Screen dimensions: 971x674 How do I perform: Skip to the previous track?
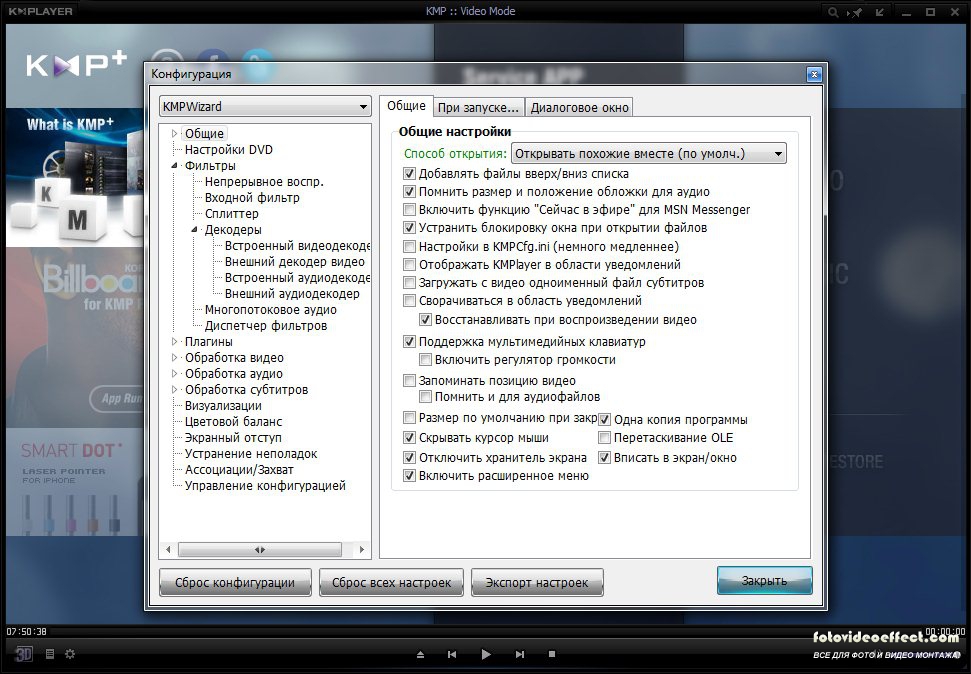point(452,654)
